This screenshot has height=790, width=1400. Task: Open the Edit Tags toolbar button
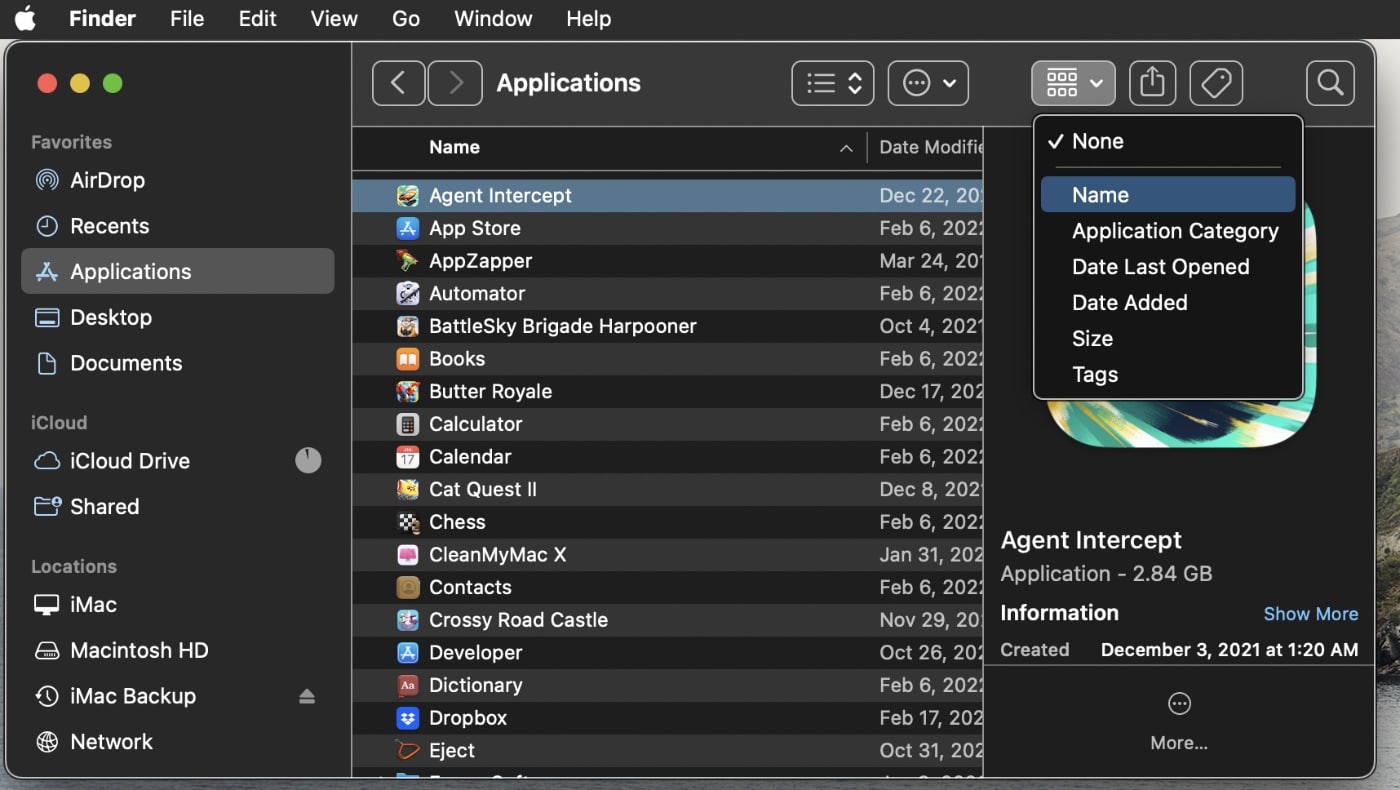tap(1216, 83)
